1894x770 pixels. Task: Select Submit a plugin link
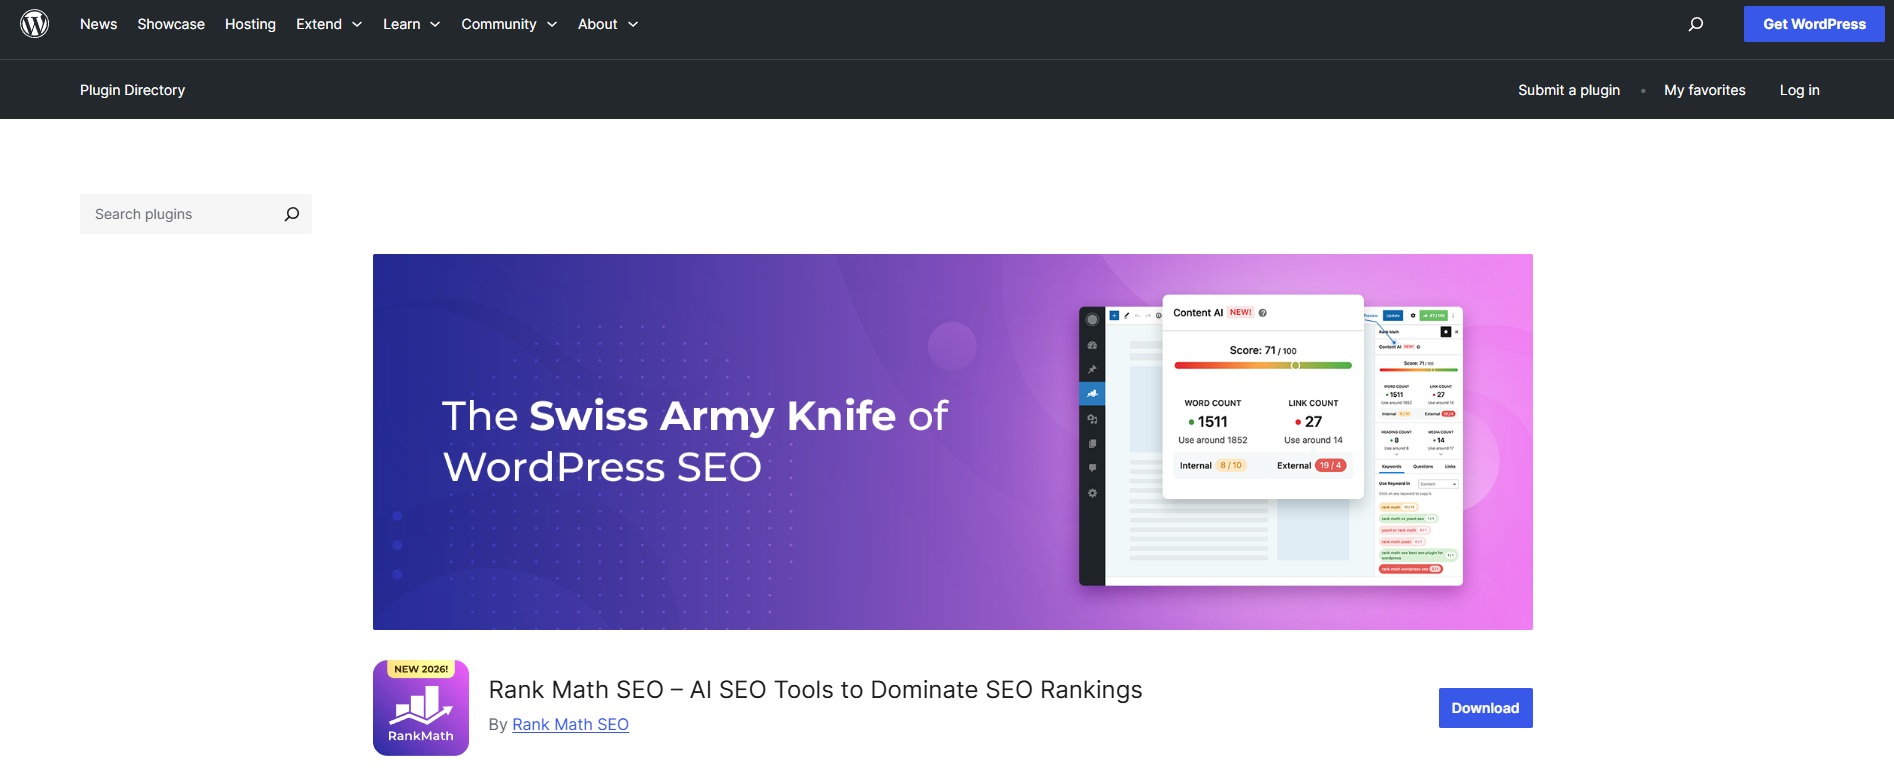(1568, 90)
